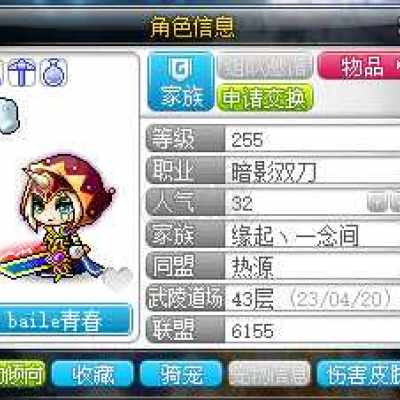Click the green 顾问 button at bottom
Image resolution: width=400 pixels, height=400 pixels.
(x=22, y=374)
